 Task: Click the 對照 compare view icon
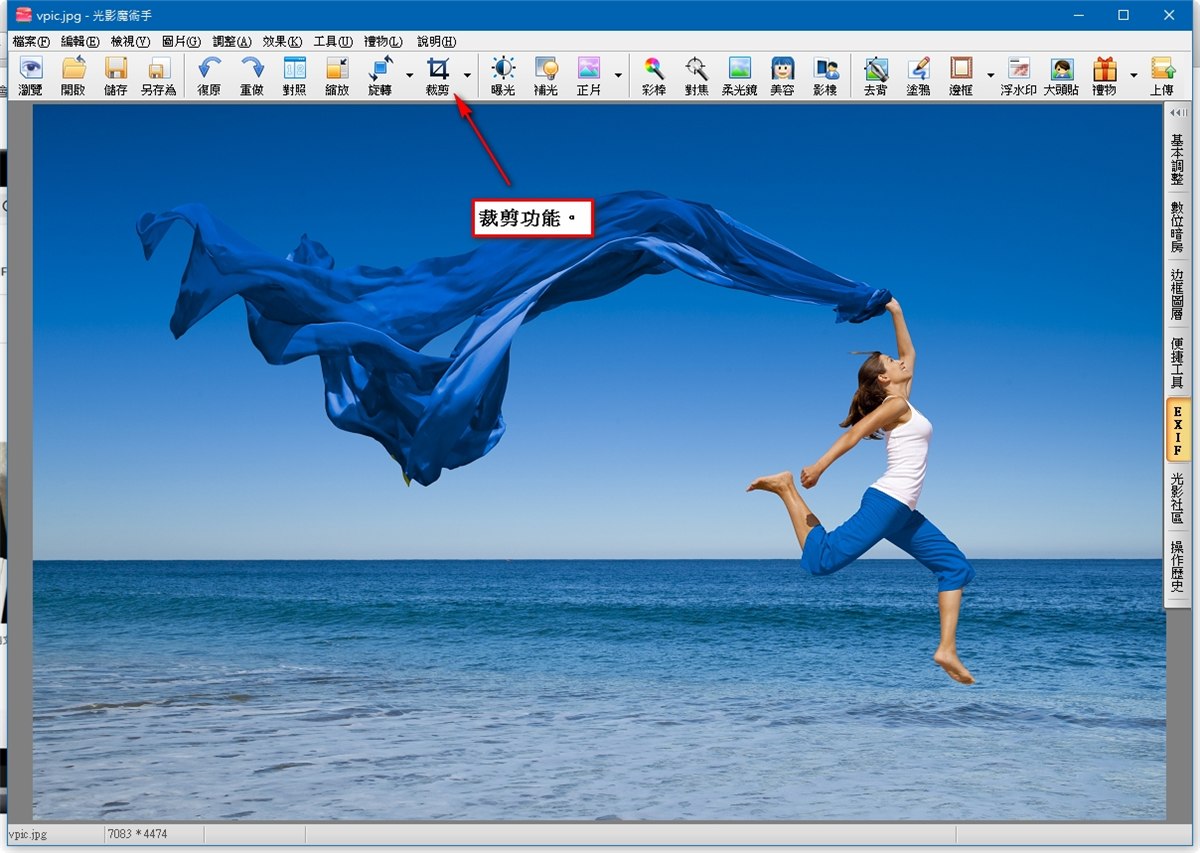click(294, 70)
